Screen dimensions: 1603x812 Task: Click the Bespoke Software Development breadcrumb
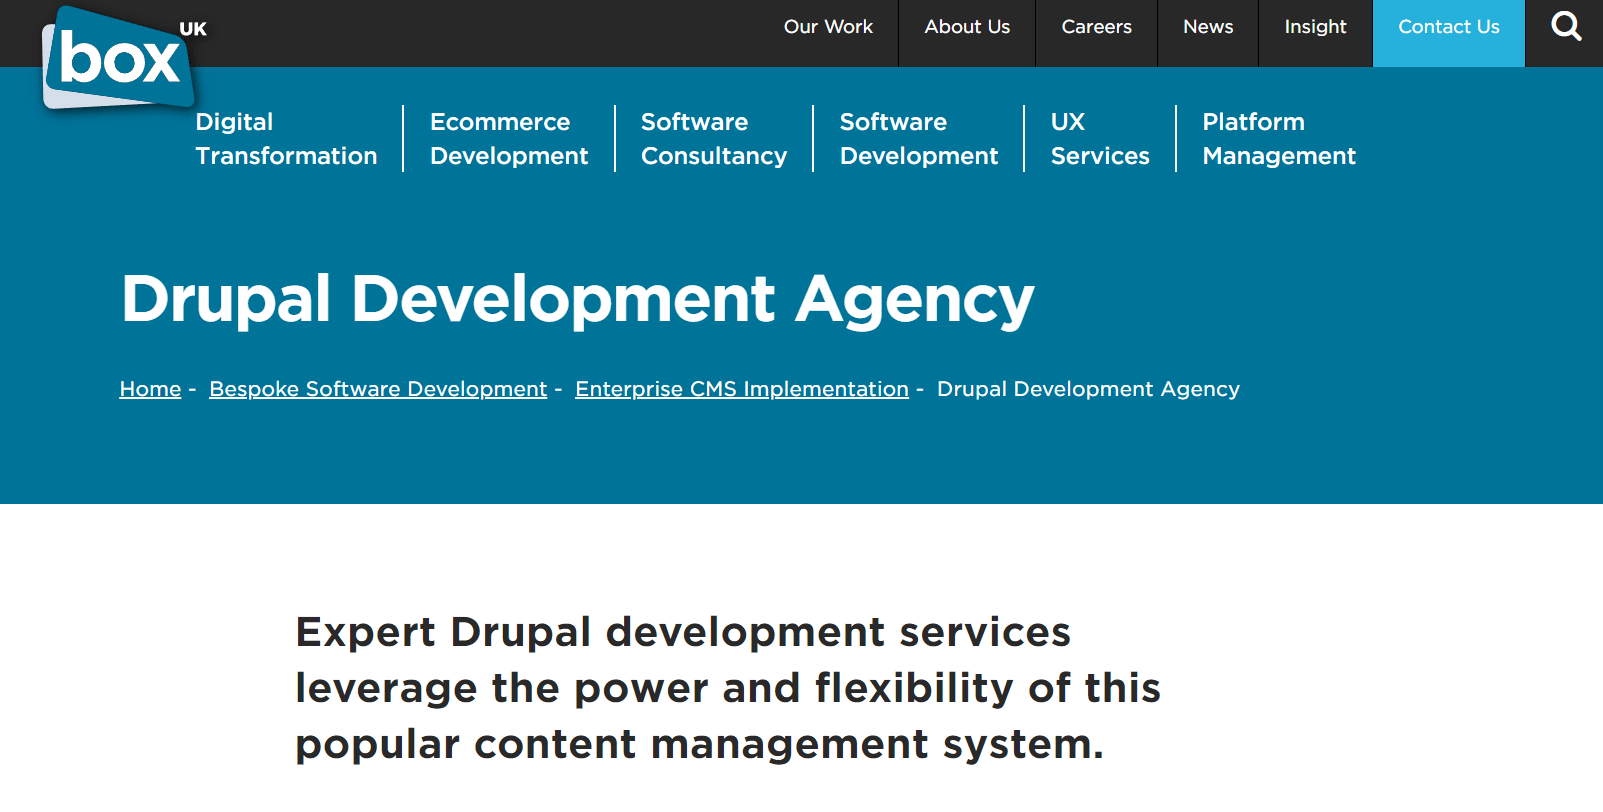coord(378,389)
